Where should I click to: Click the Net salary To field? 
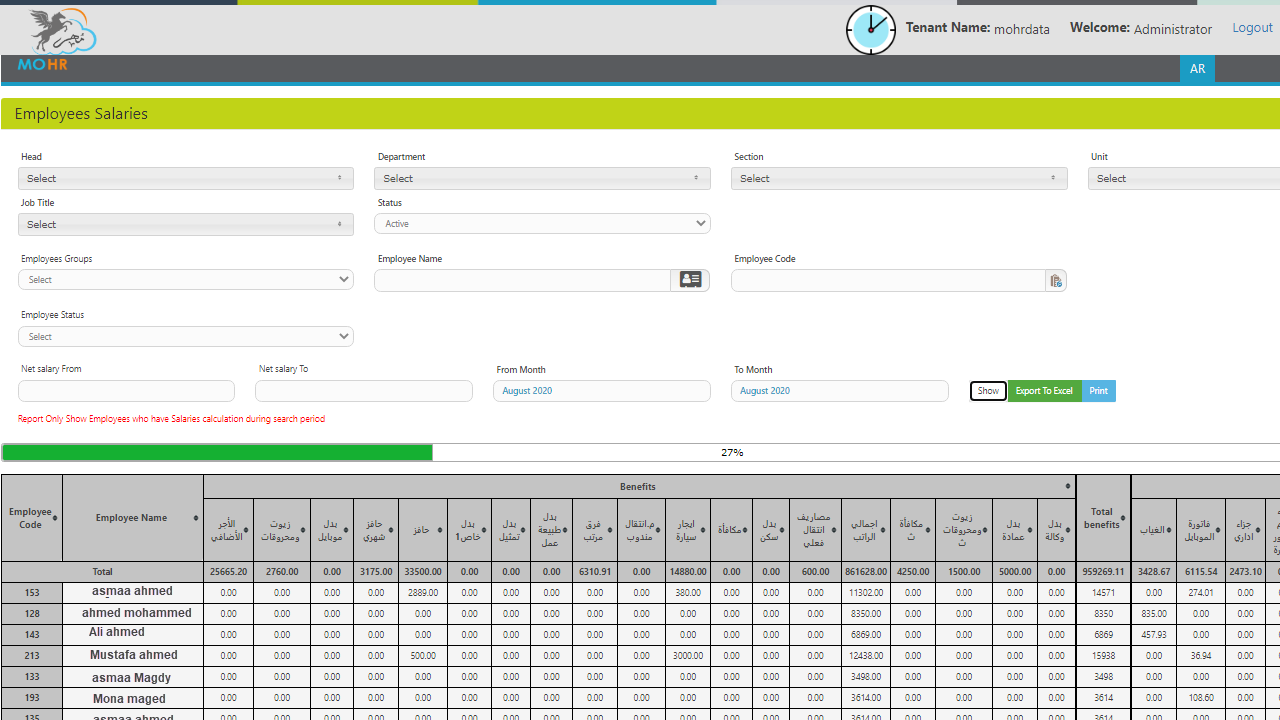[x=364, y=391]
